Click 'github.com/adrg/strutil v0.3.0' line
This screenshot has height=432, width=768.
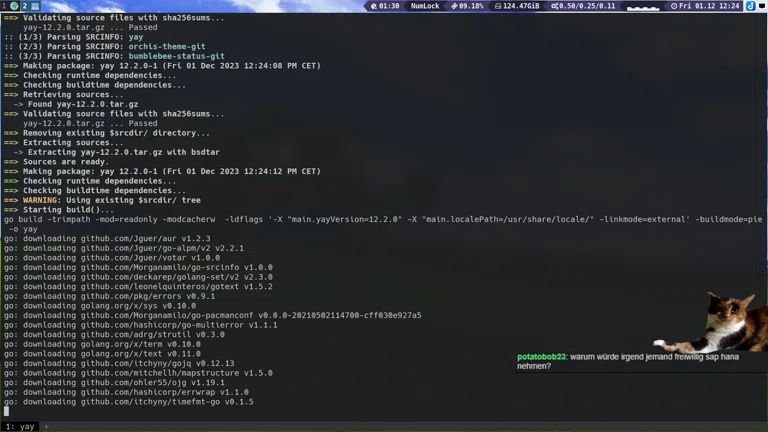[115, 335]
